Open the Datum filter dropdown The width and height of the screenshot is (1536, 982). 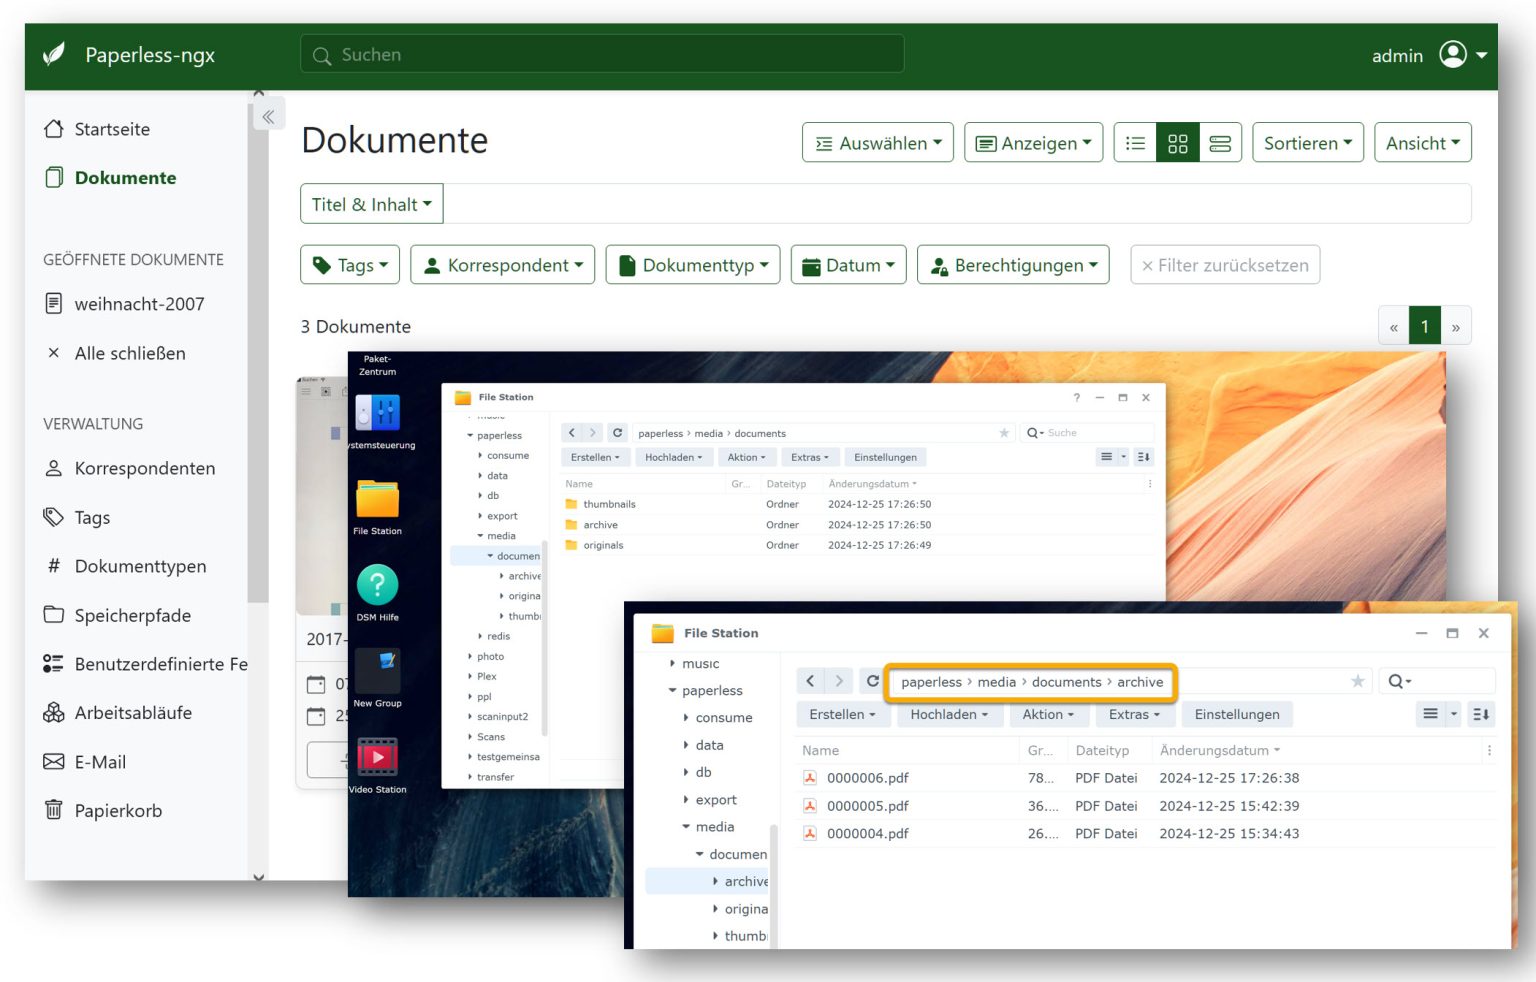click(x=848, y=265)
